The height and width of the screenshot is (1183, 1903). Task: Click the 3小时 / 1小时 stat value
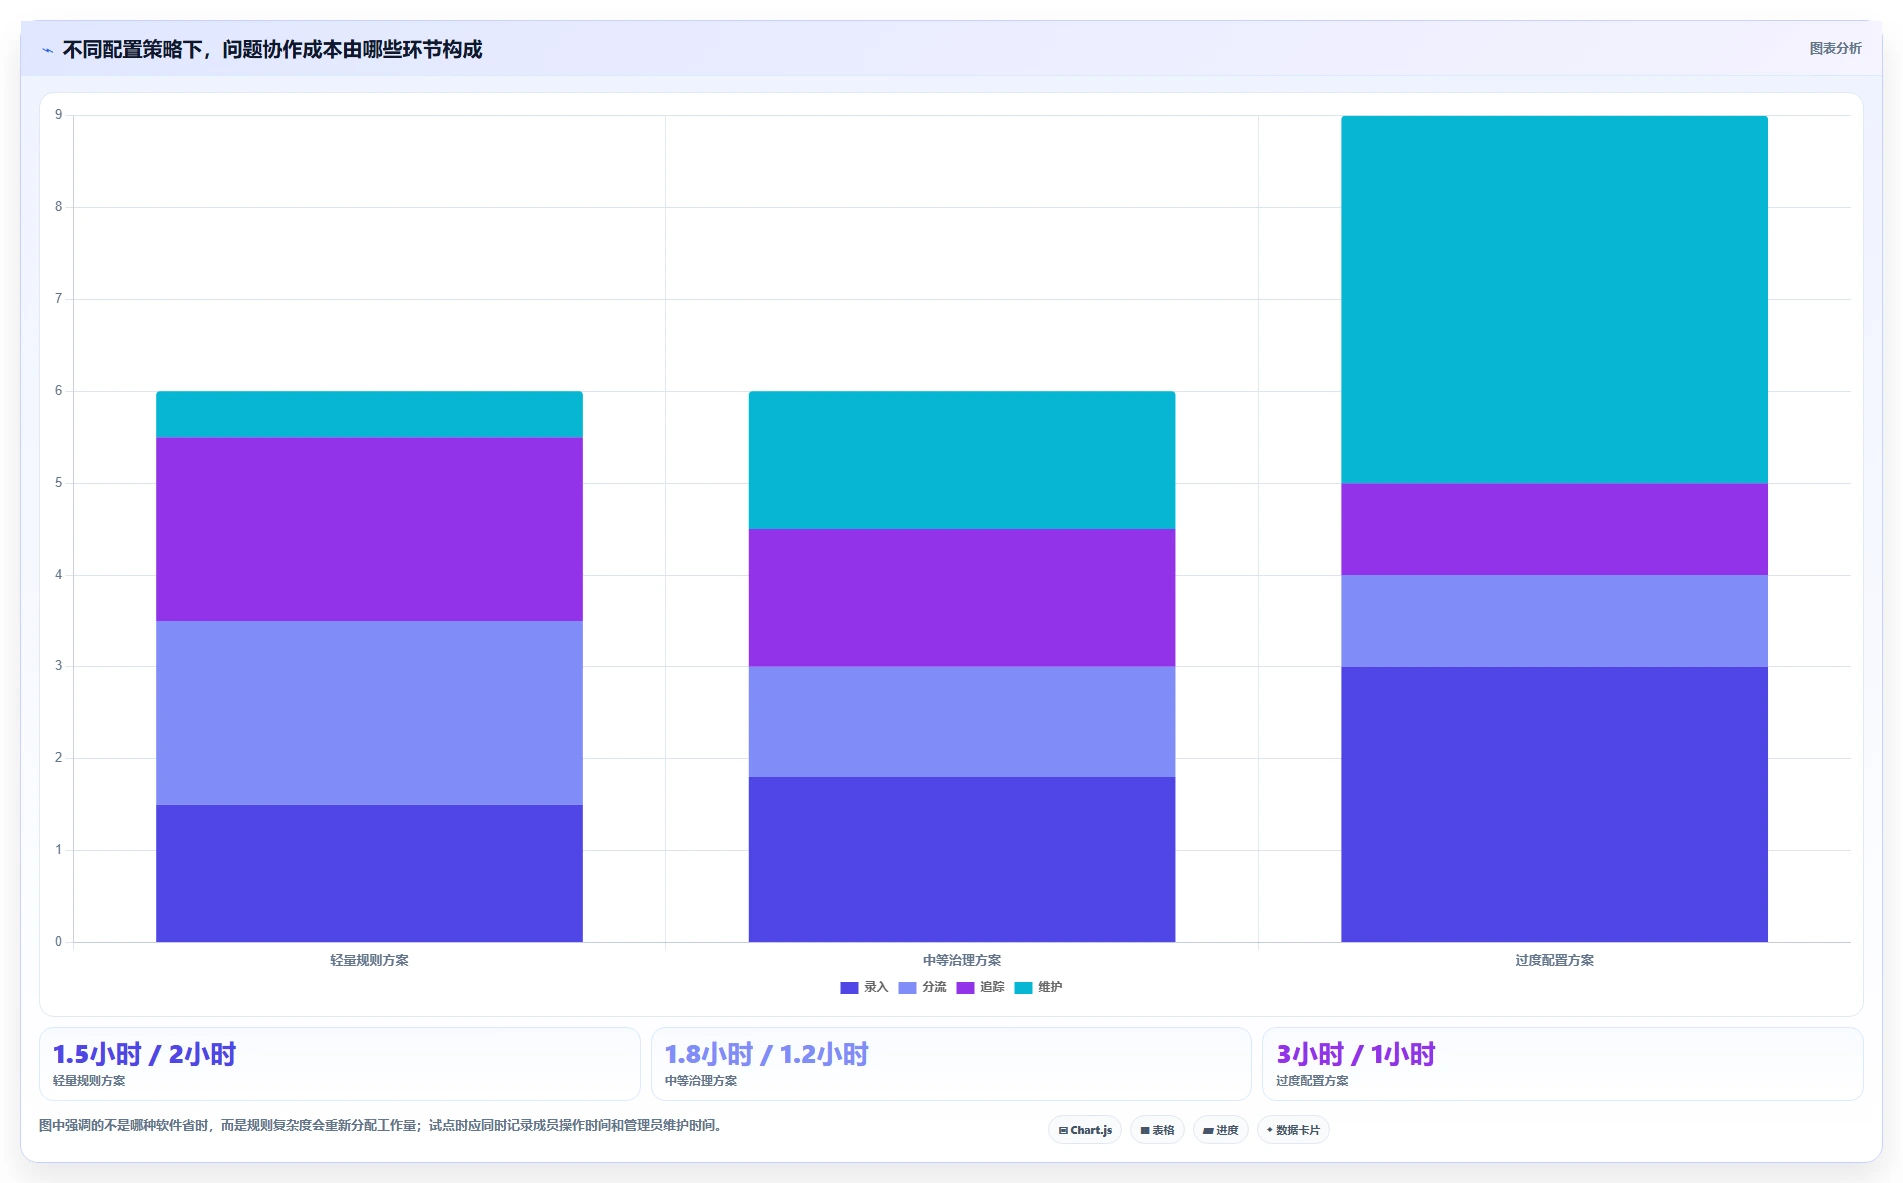click(1355, 1054)
